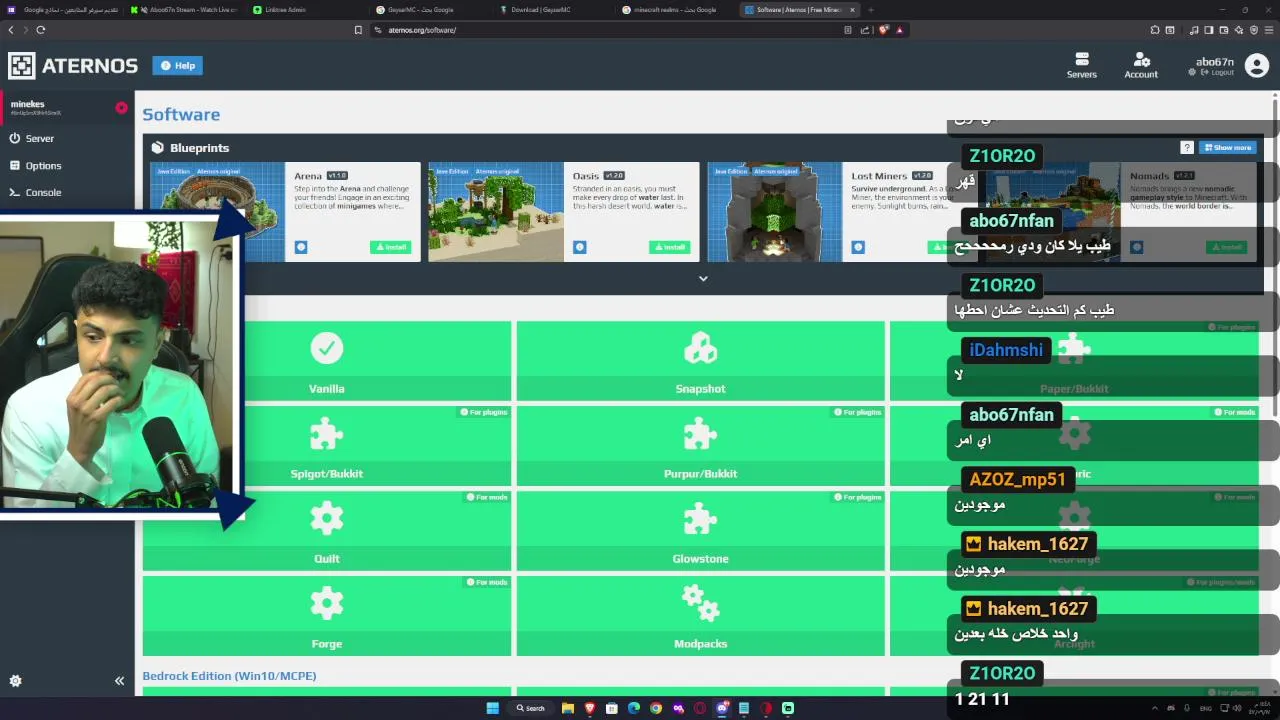The image size is (1280, 720).
Task: Open the browser hamburger menu
Action: point(1268,30)
